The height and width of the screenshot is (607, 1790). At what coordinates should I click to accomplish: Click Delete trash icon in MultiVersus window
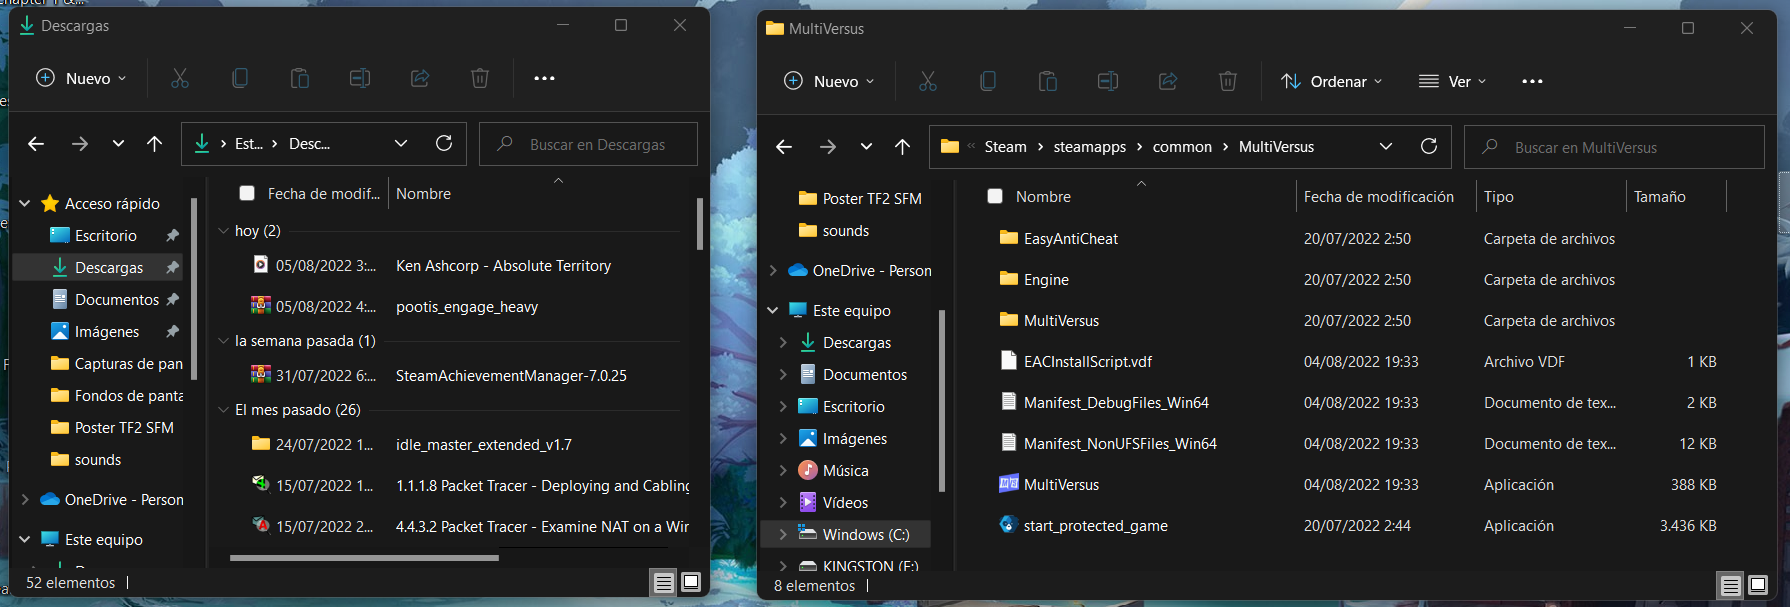(x=1228, y=81)
